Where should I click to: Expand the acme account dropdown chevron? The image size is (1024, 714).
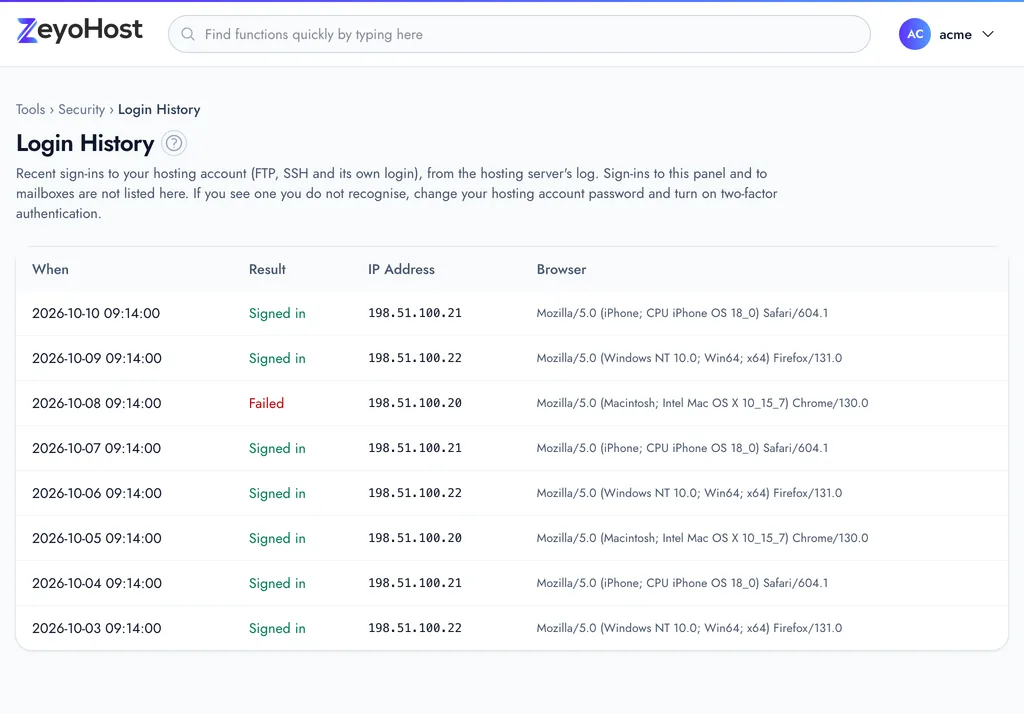tap(988, 34)
